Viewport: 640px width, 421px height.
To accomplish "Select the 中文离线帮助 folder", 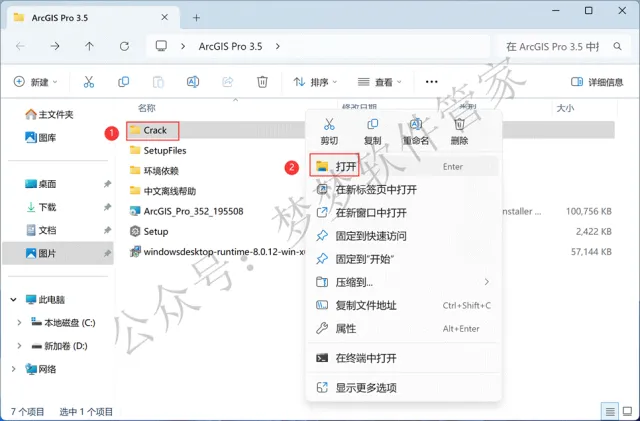I will (163, 191).
